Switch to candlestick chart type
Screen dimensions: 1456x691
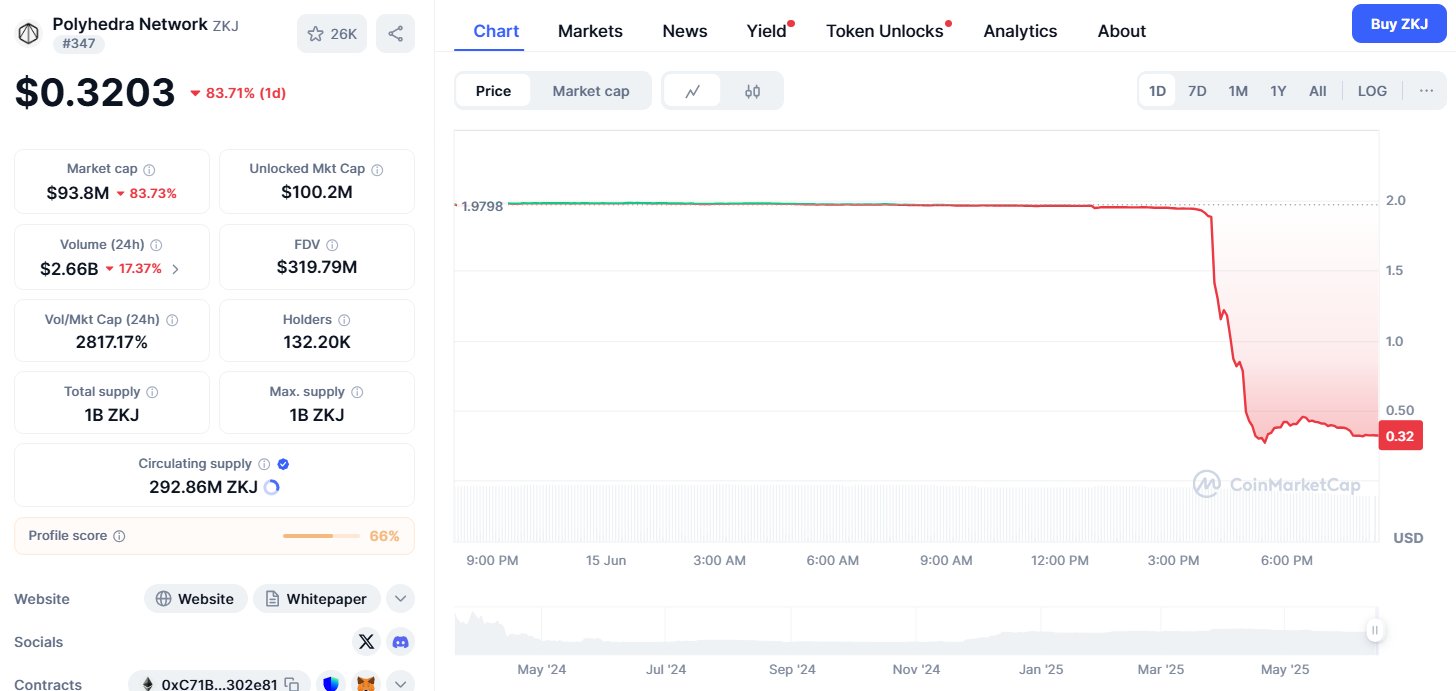[x=752, y=91]
